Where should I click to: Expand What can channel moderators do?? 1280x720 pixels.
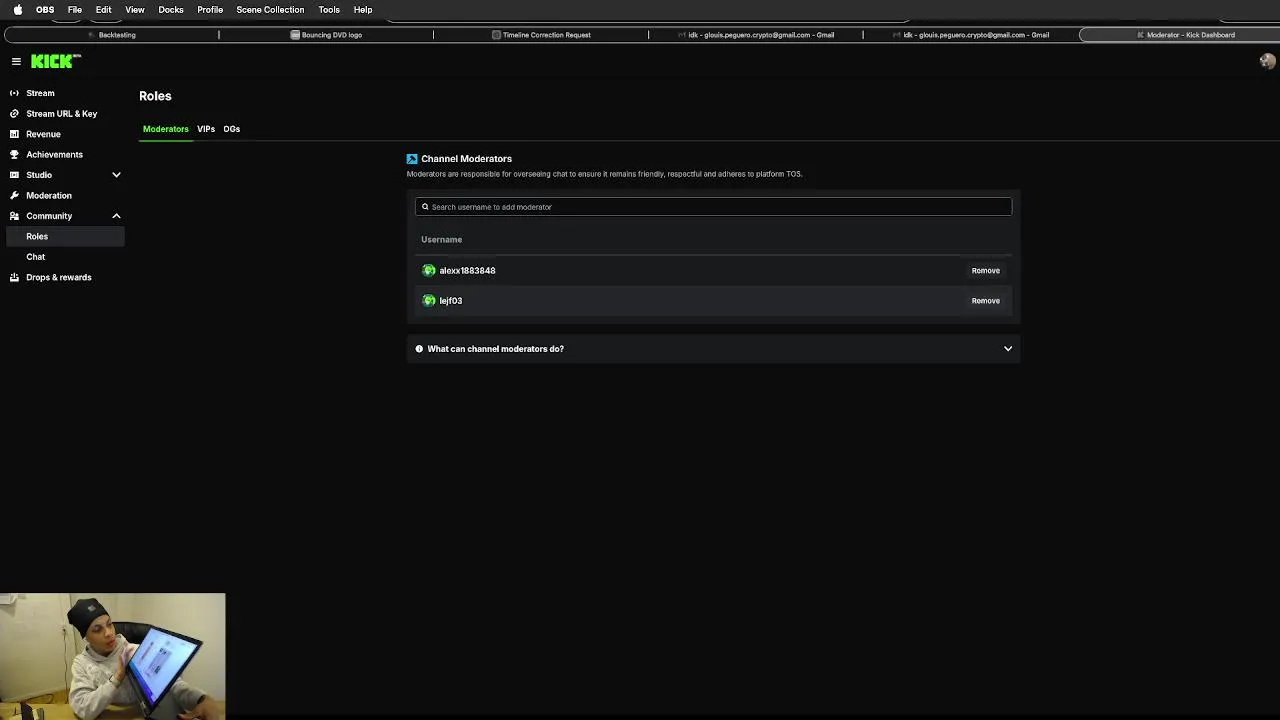click(713, 349)
